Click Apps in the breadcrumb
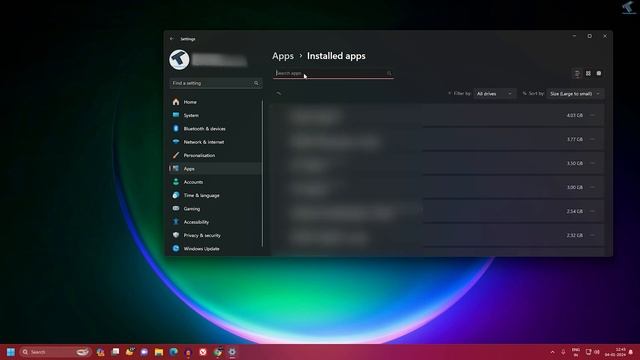 [x=283, y=56]
